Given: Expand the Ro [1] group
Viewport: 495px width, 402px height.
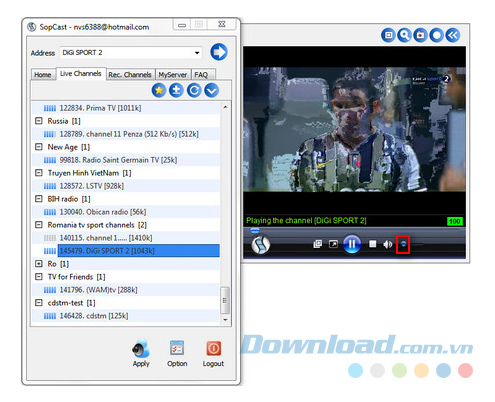Looking at the screenshot, I should point(39,264).
